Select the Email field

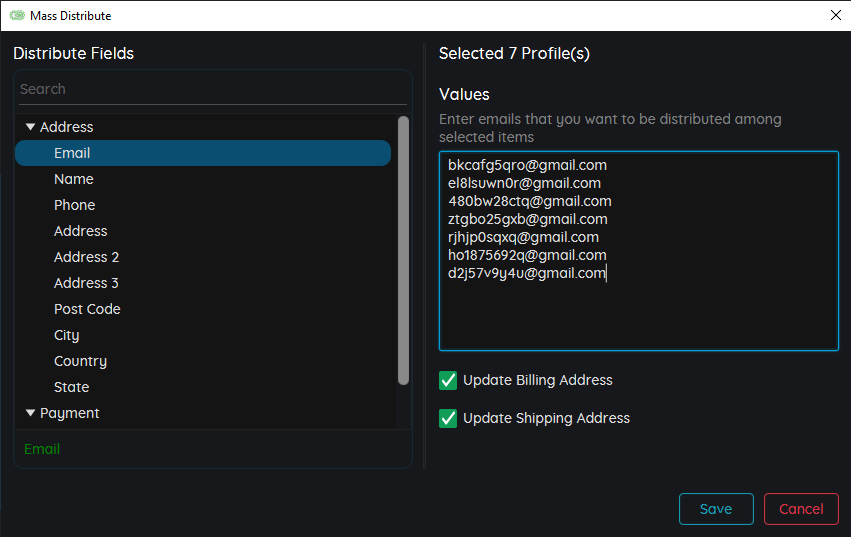(x=203, y=153)
